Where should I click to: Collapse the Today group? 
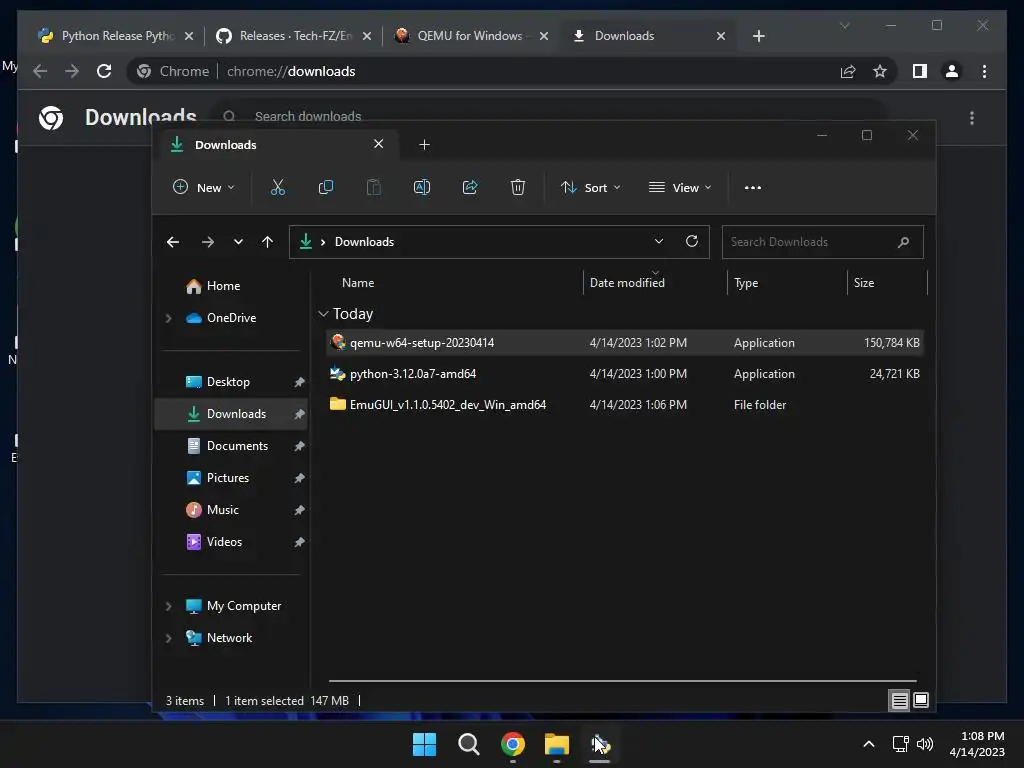pos(323,314)
